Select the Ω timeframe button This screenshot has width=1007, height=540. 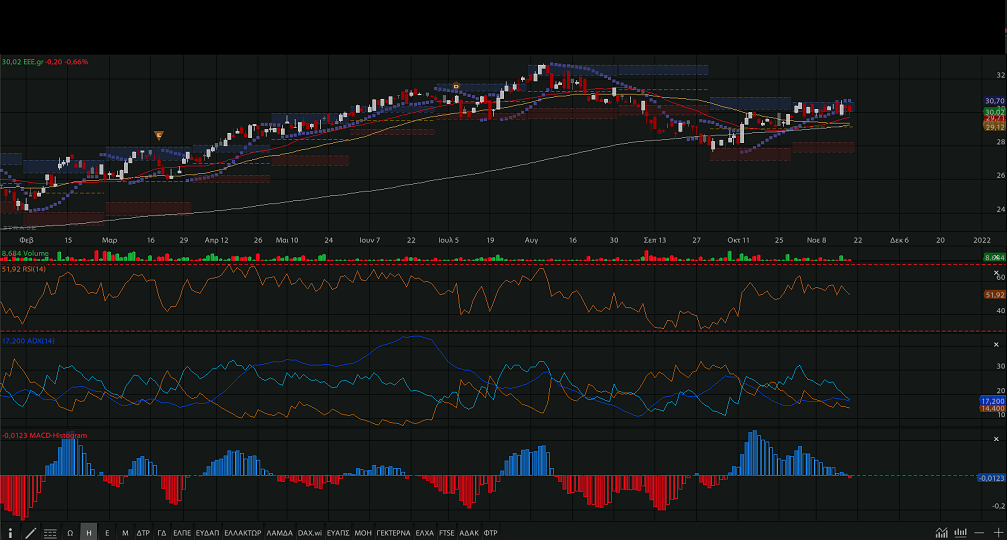(70, 533)
